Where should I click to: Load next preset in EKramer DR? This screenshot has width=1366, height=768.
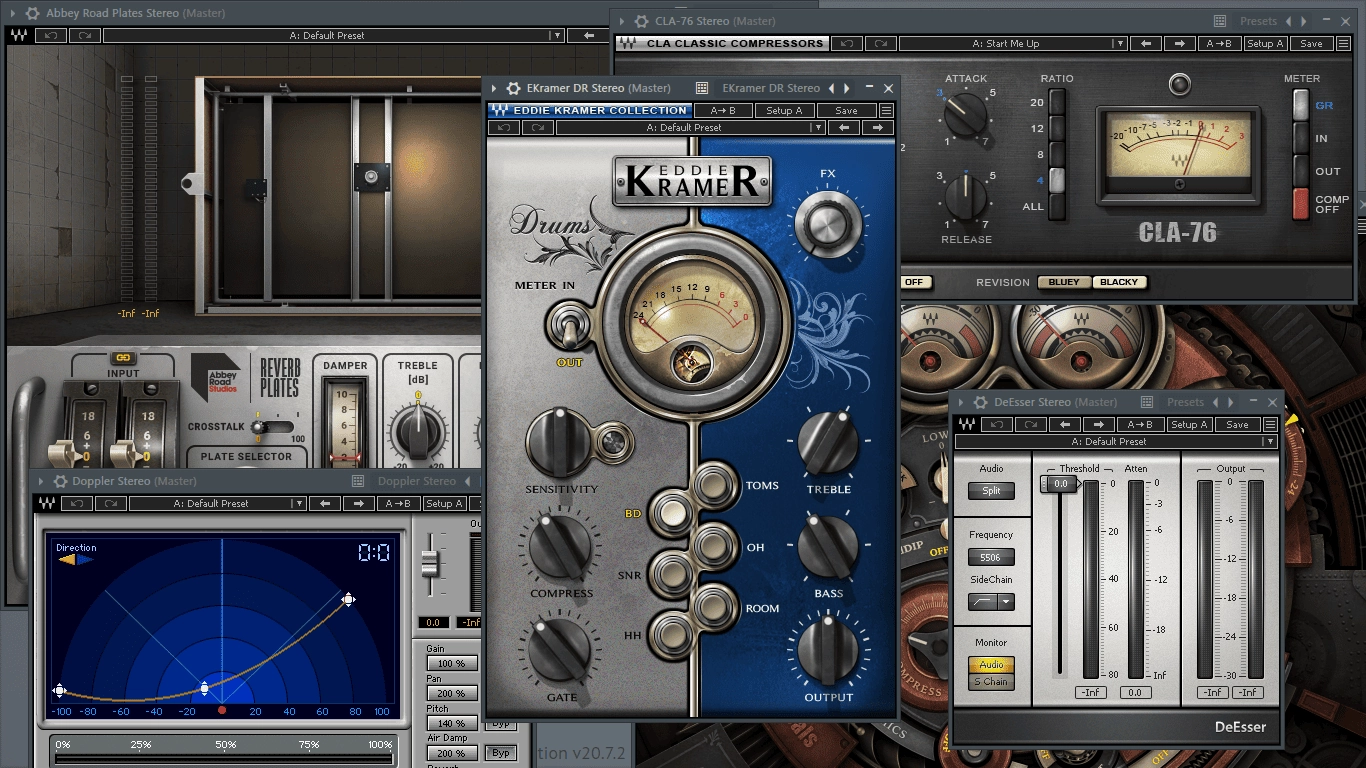tap(878, 127)
